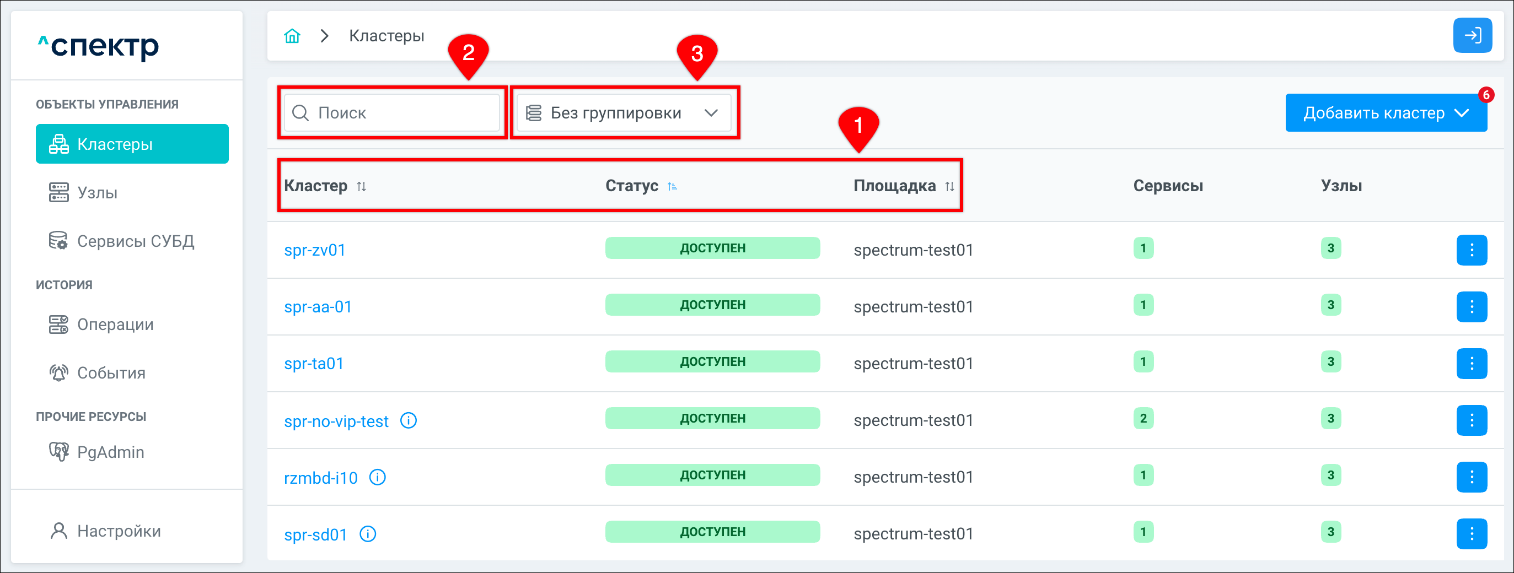Toggle sorting on the Статус column
Viewport: 1514px width, 573px height.
[x=672, y=186]
